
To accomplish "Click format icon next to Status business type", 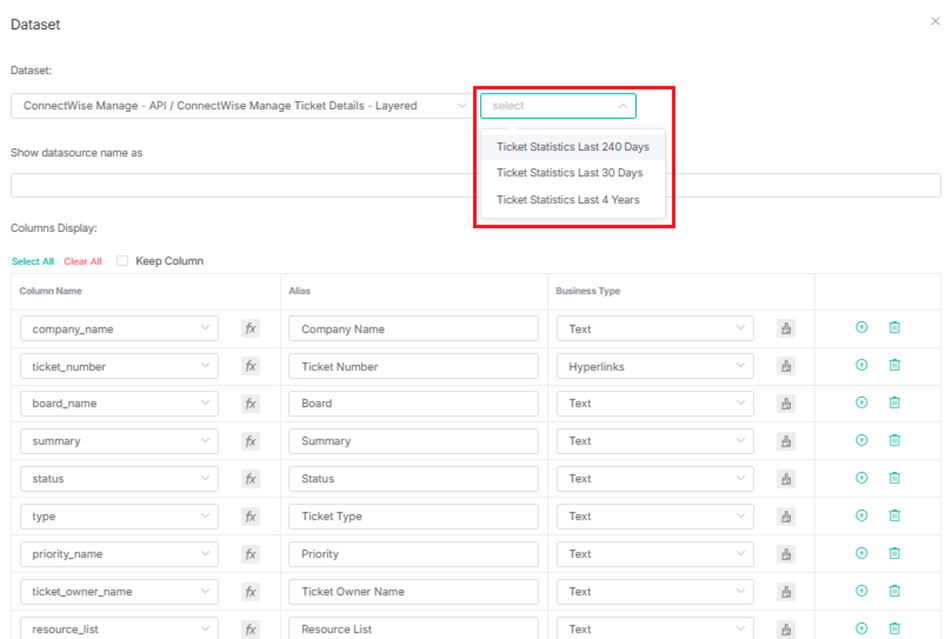I will [786, 479].
